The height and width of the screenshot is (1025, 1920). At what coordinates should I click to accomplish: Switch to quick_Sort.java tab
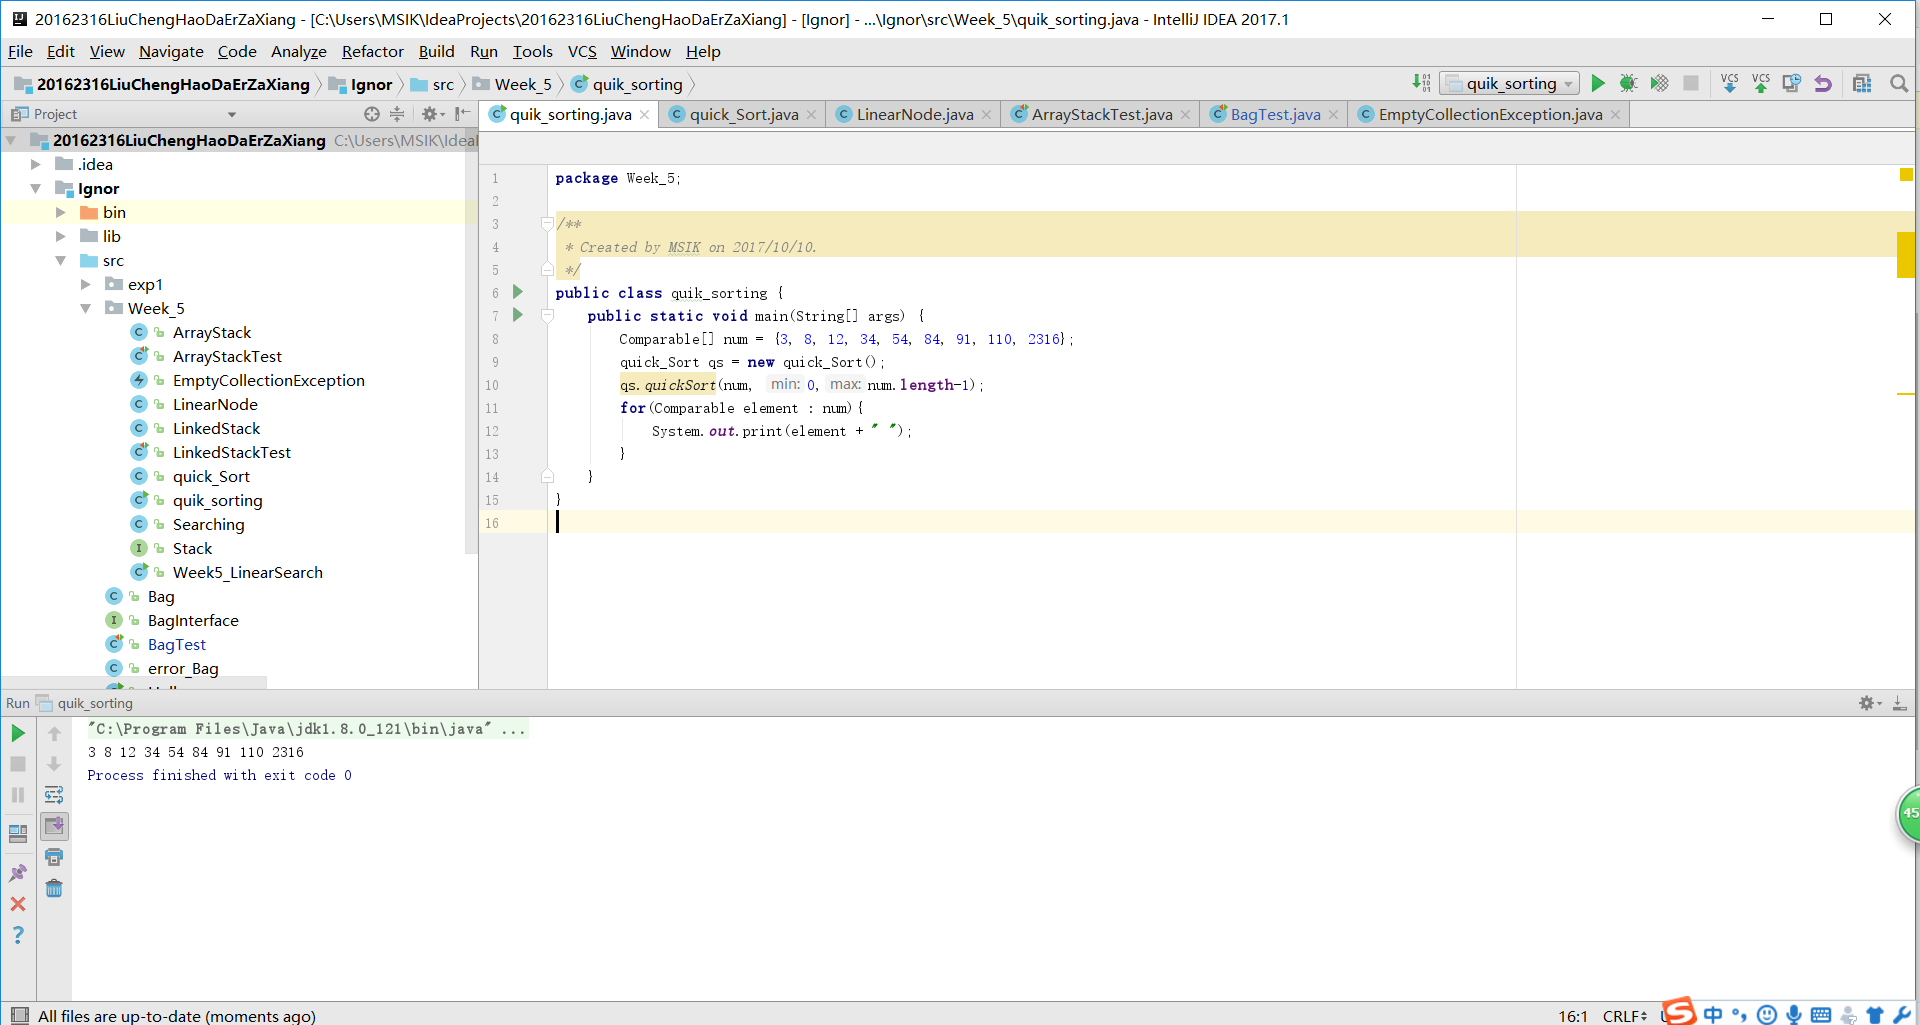tap(743, 114)
